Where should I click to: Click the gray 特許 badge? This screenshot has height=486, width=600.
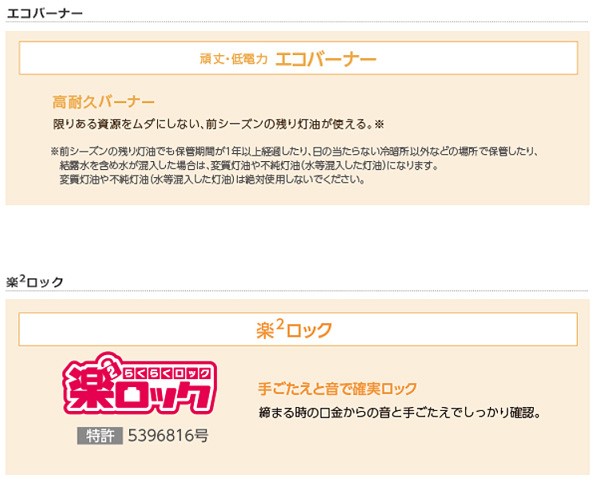pyautogui.click(x=100, y=436)
